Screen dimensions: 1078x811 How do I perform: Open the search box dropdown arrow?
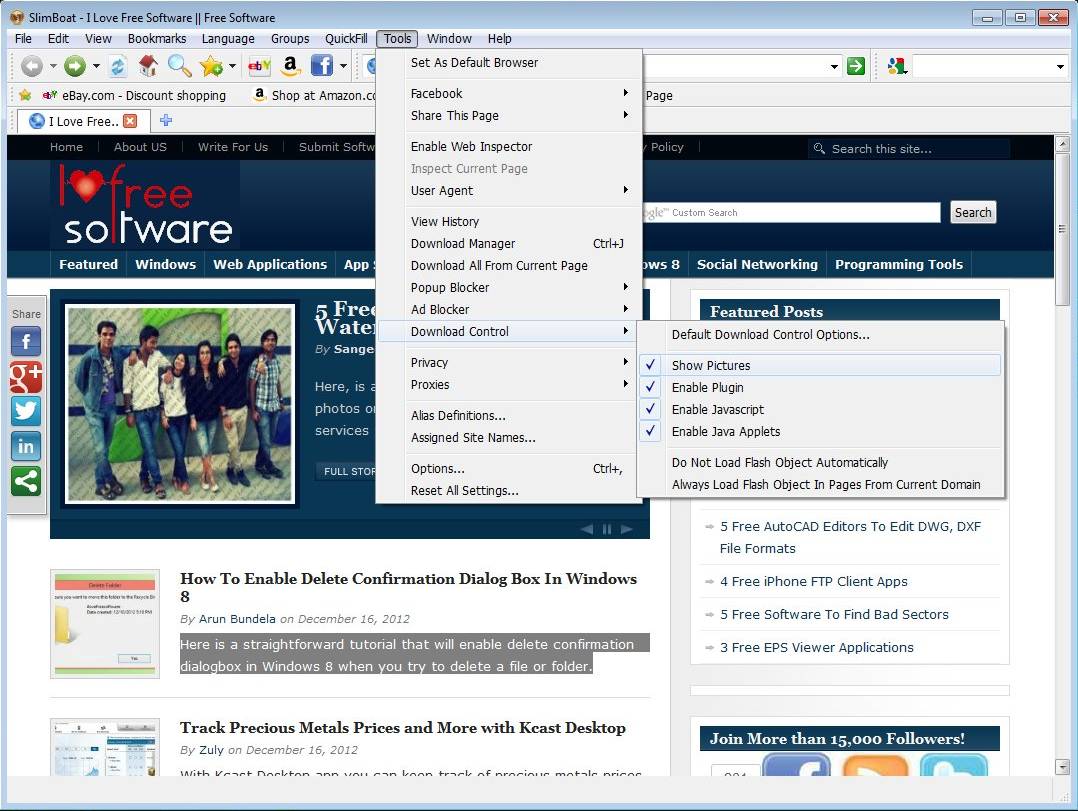click(1059, 67)
